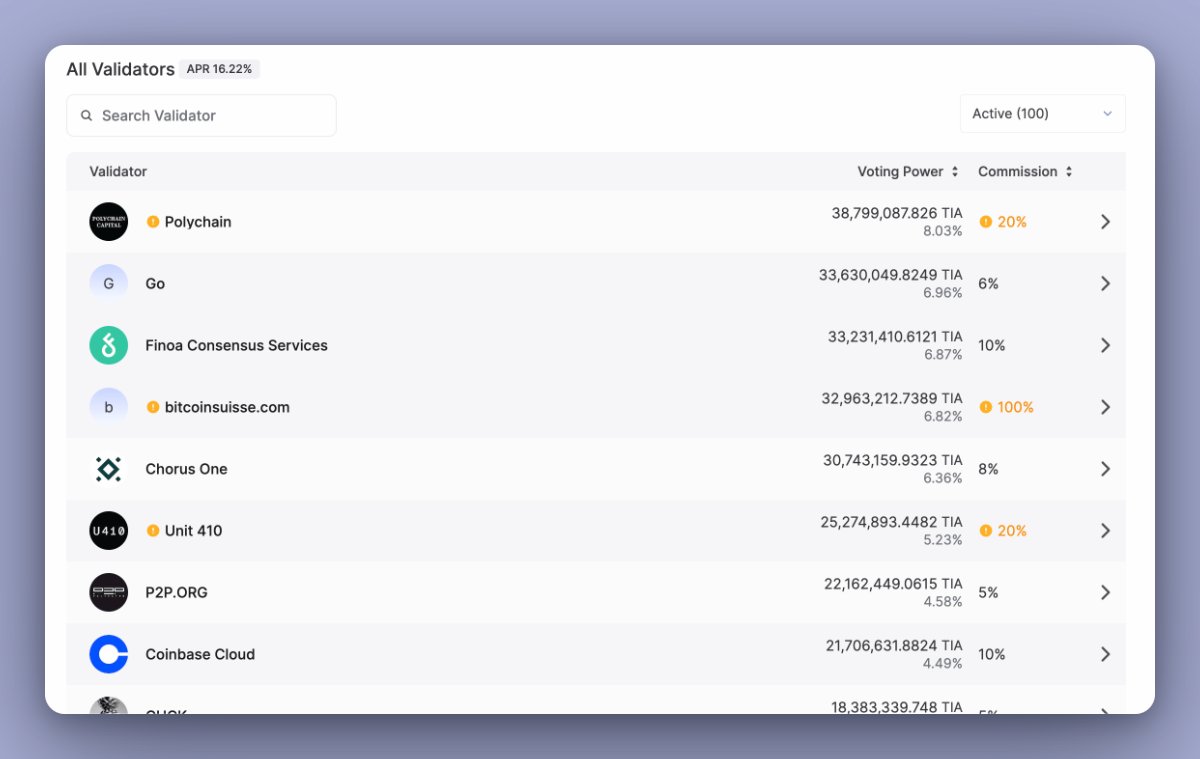Screen dimensions: 1200x759
Task: Click the search magnifier icon
Action: (87, 116)
